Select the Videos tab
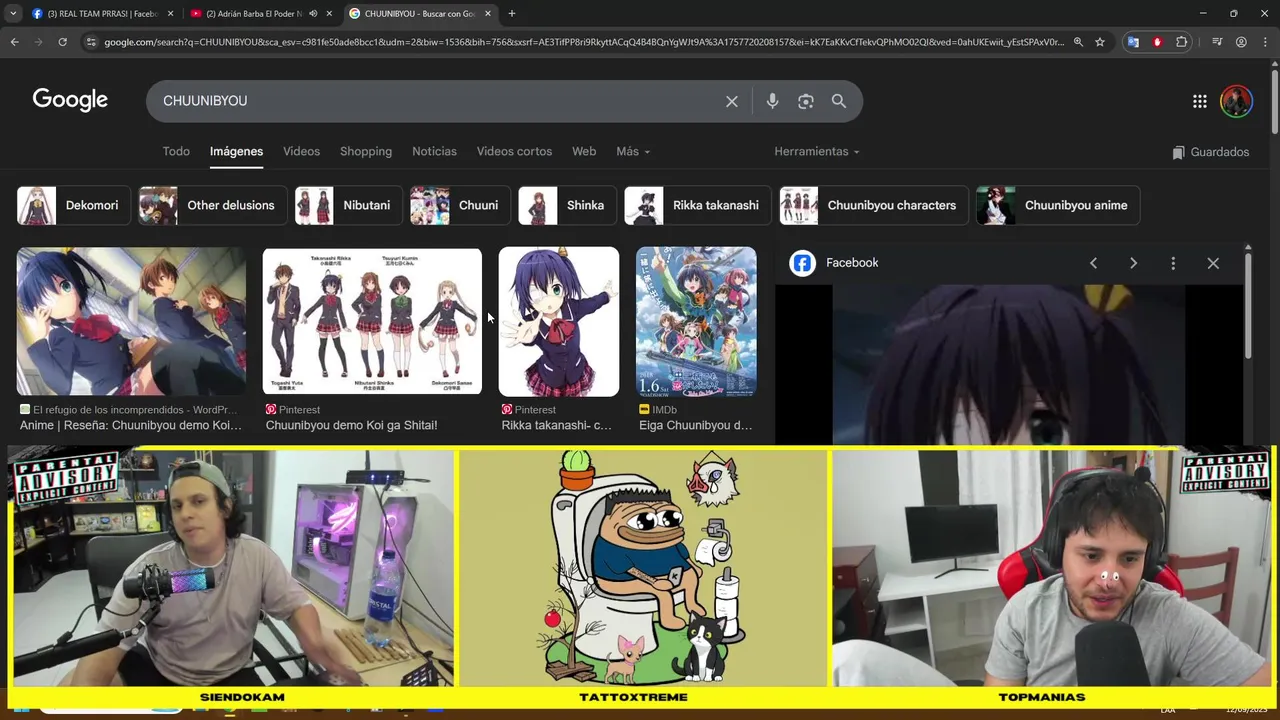Image resolution: width=1280 pixels, height=720 pixels. coord(301,151)
